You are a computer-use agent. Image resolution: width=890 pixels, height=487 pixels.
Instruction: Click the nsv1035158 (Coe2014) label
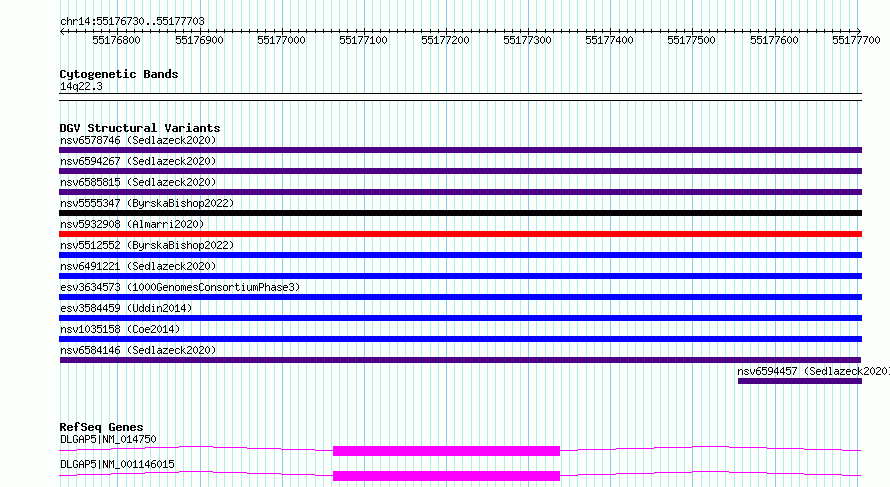(x=120, y=329)
